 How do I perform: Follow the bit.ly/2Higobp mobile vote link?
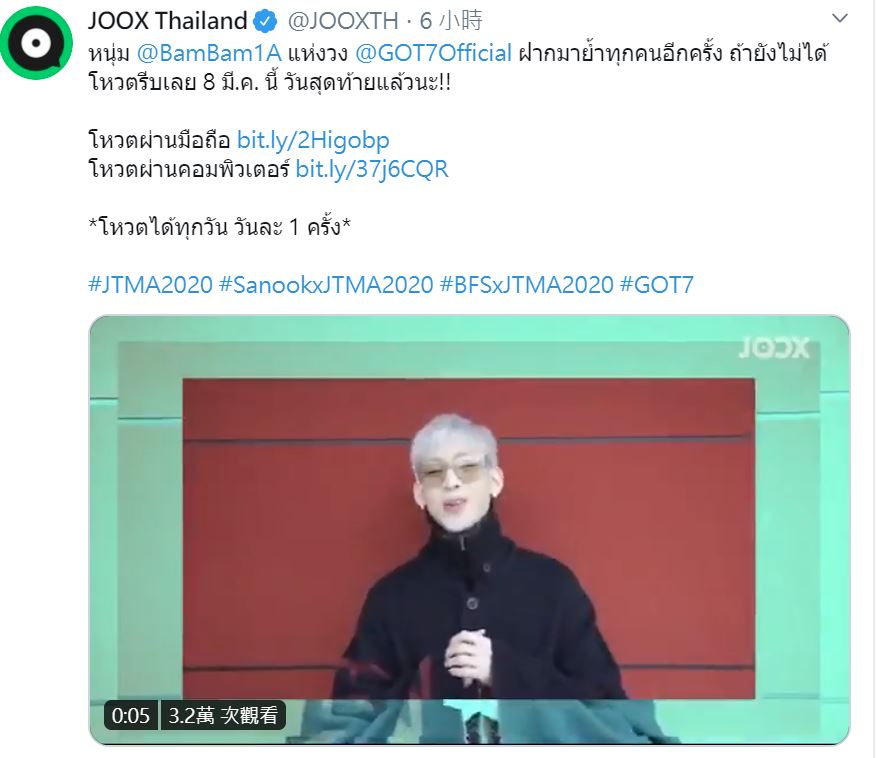313,140
